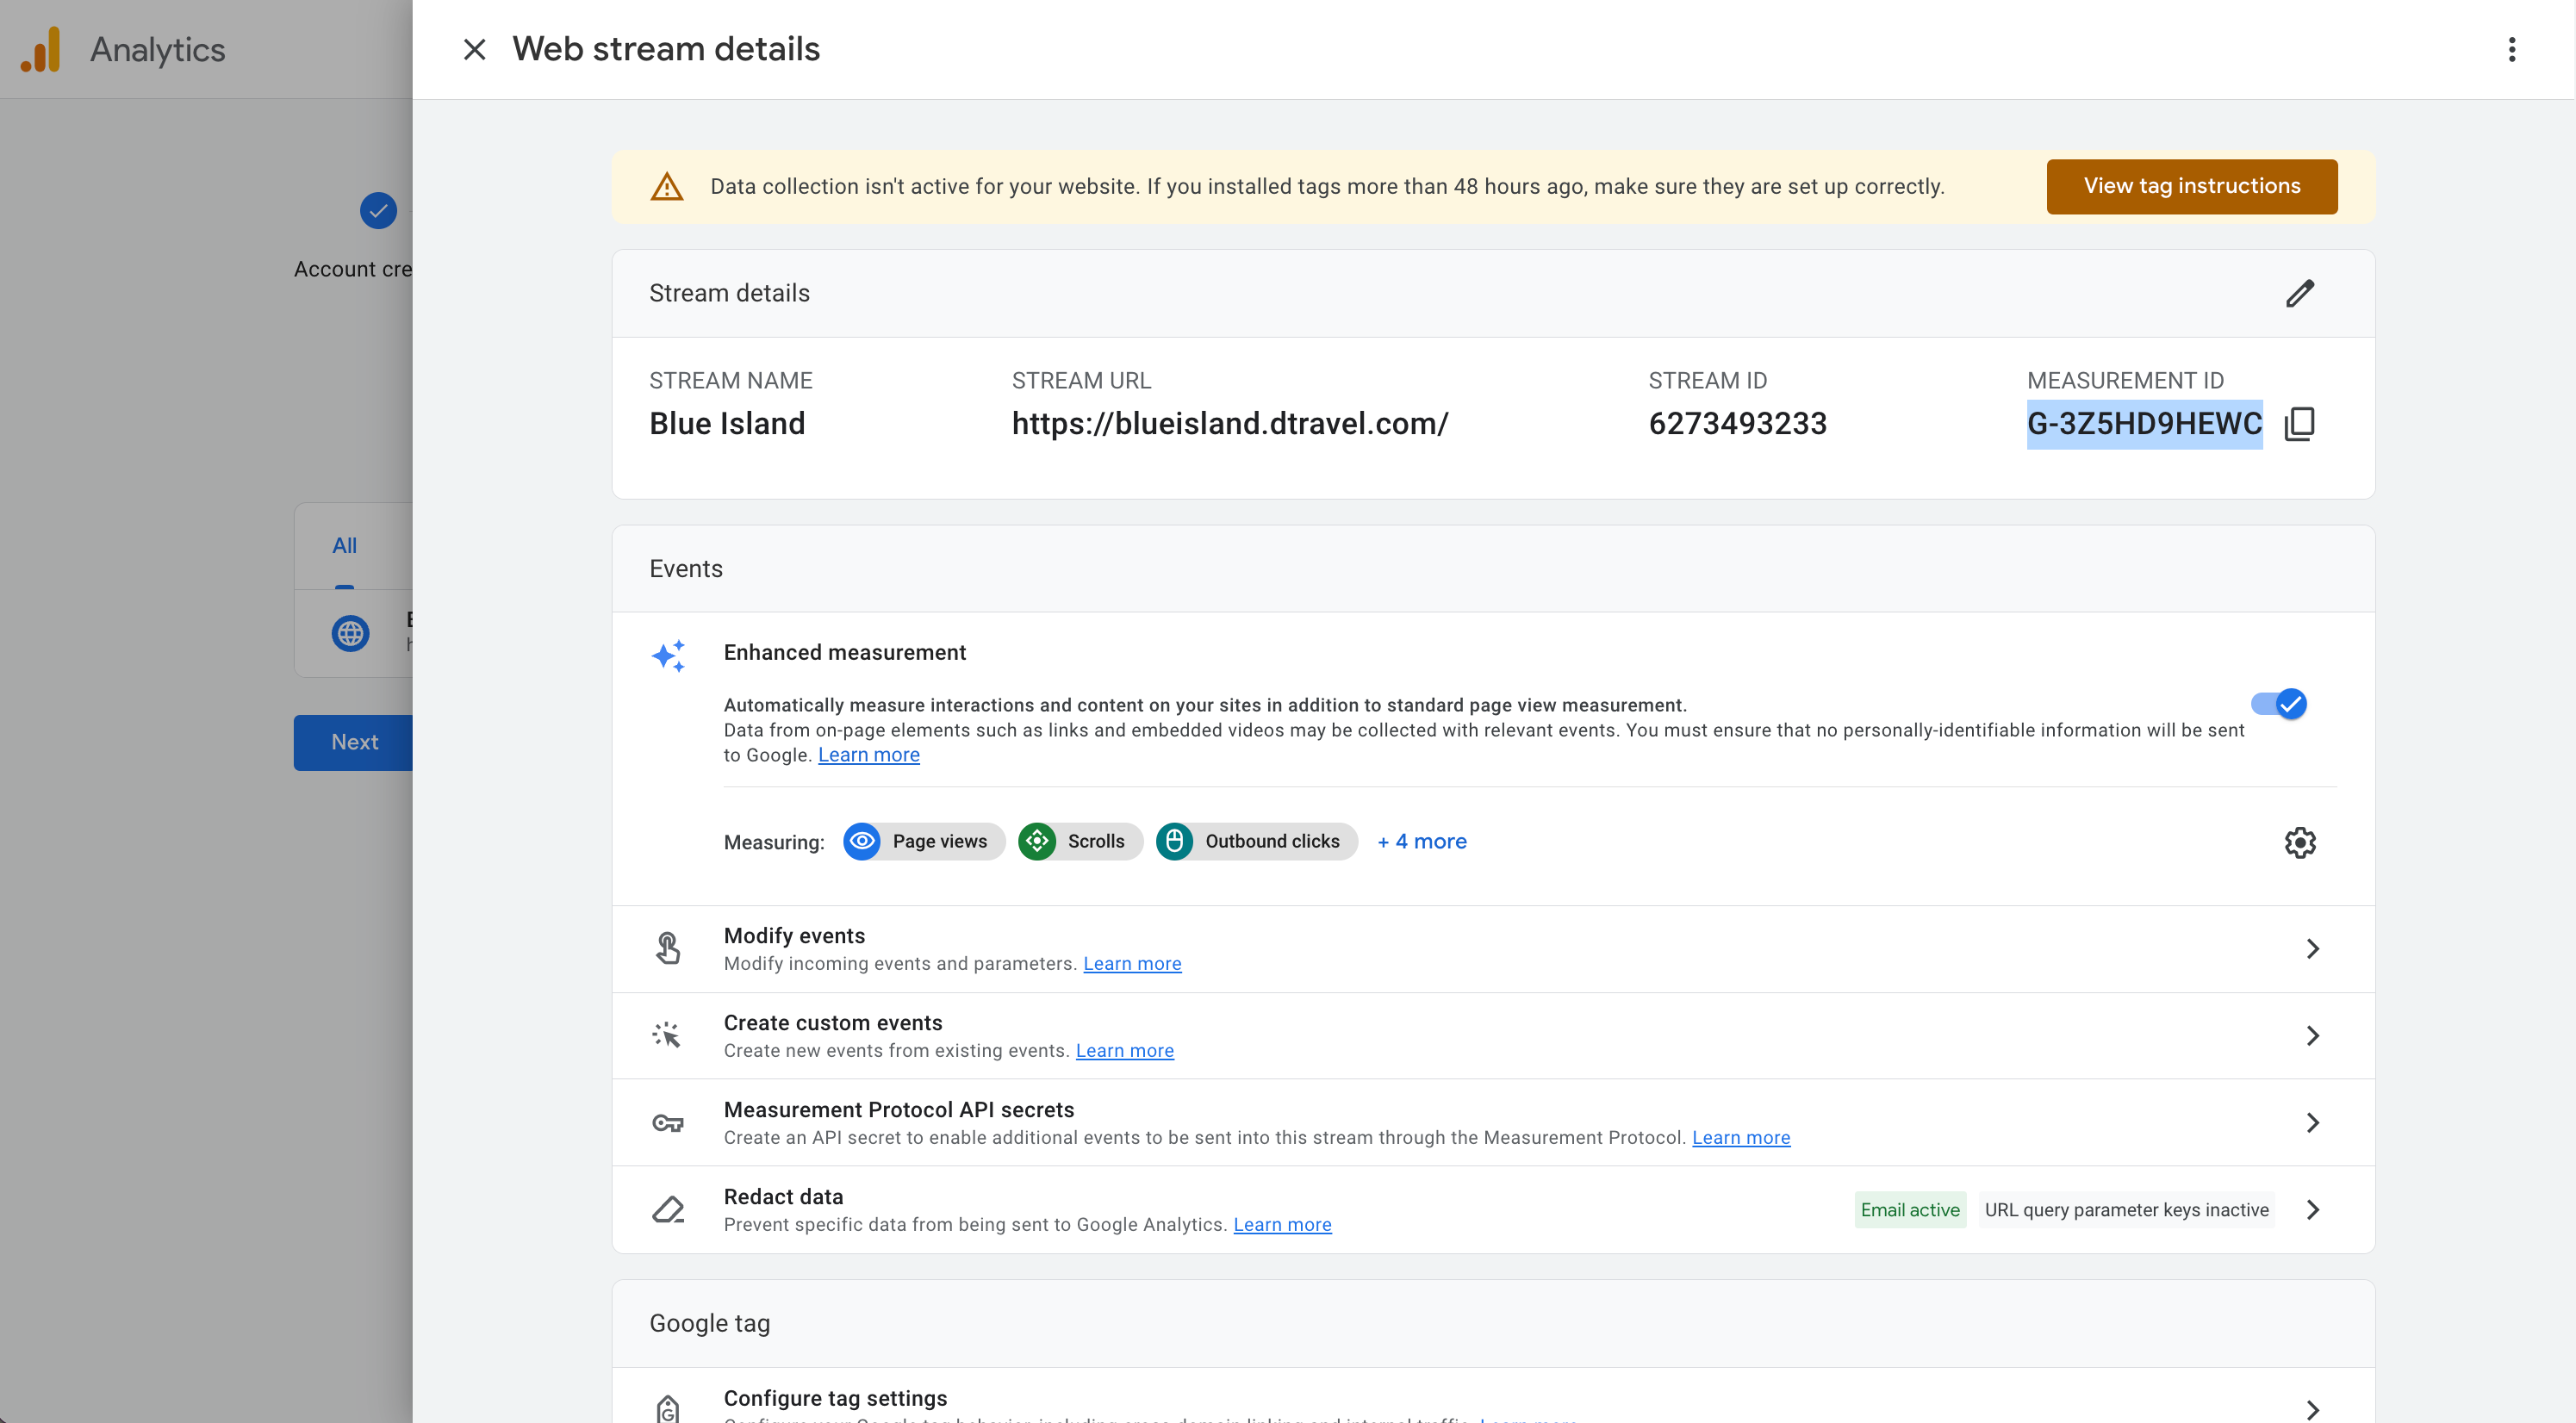Click the Modify events touch icon

[x=668, y=948]
